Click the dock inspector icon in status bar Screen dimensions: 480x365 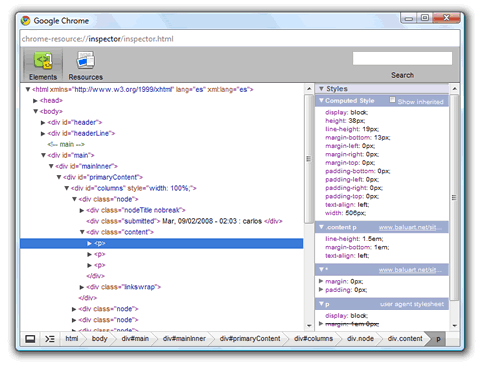click(30, 339)
